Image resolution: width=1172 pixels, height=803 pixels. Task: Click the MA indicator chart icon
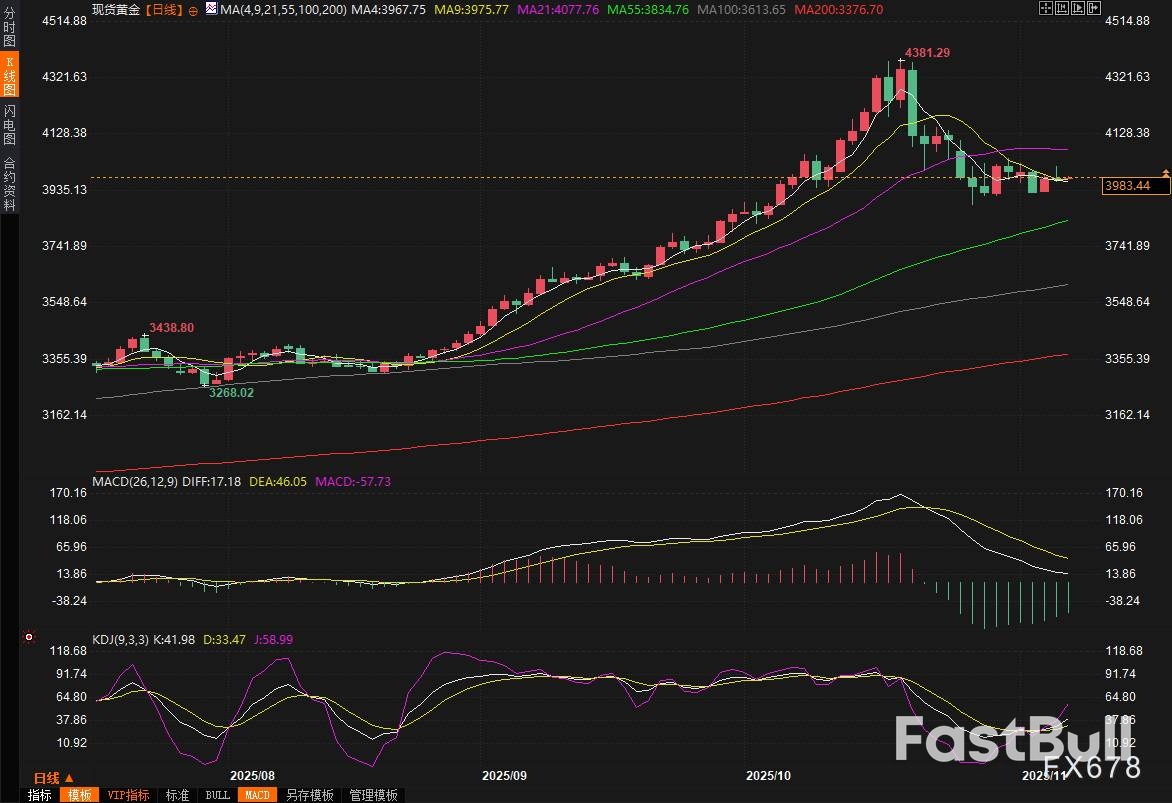[212, 9]
